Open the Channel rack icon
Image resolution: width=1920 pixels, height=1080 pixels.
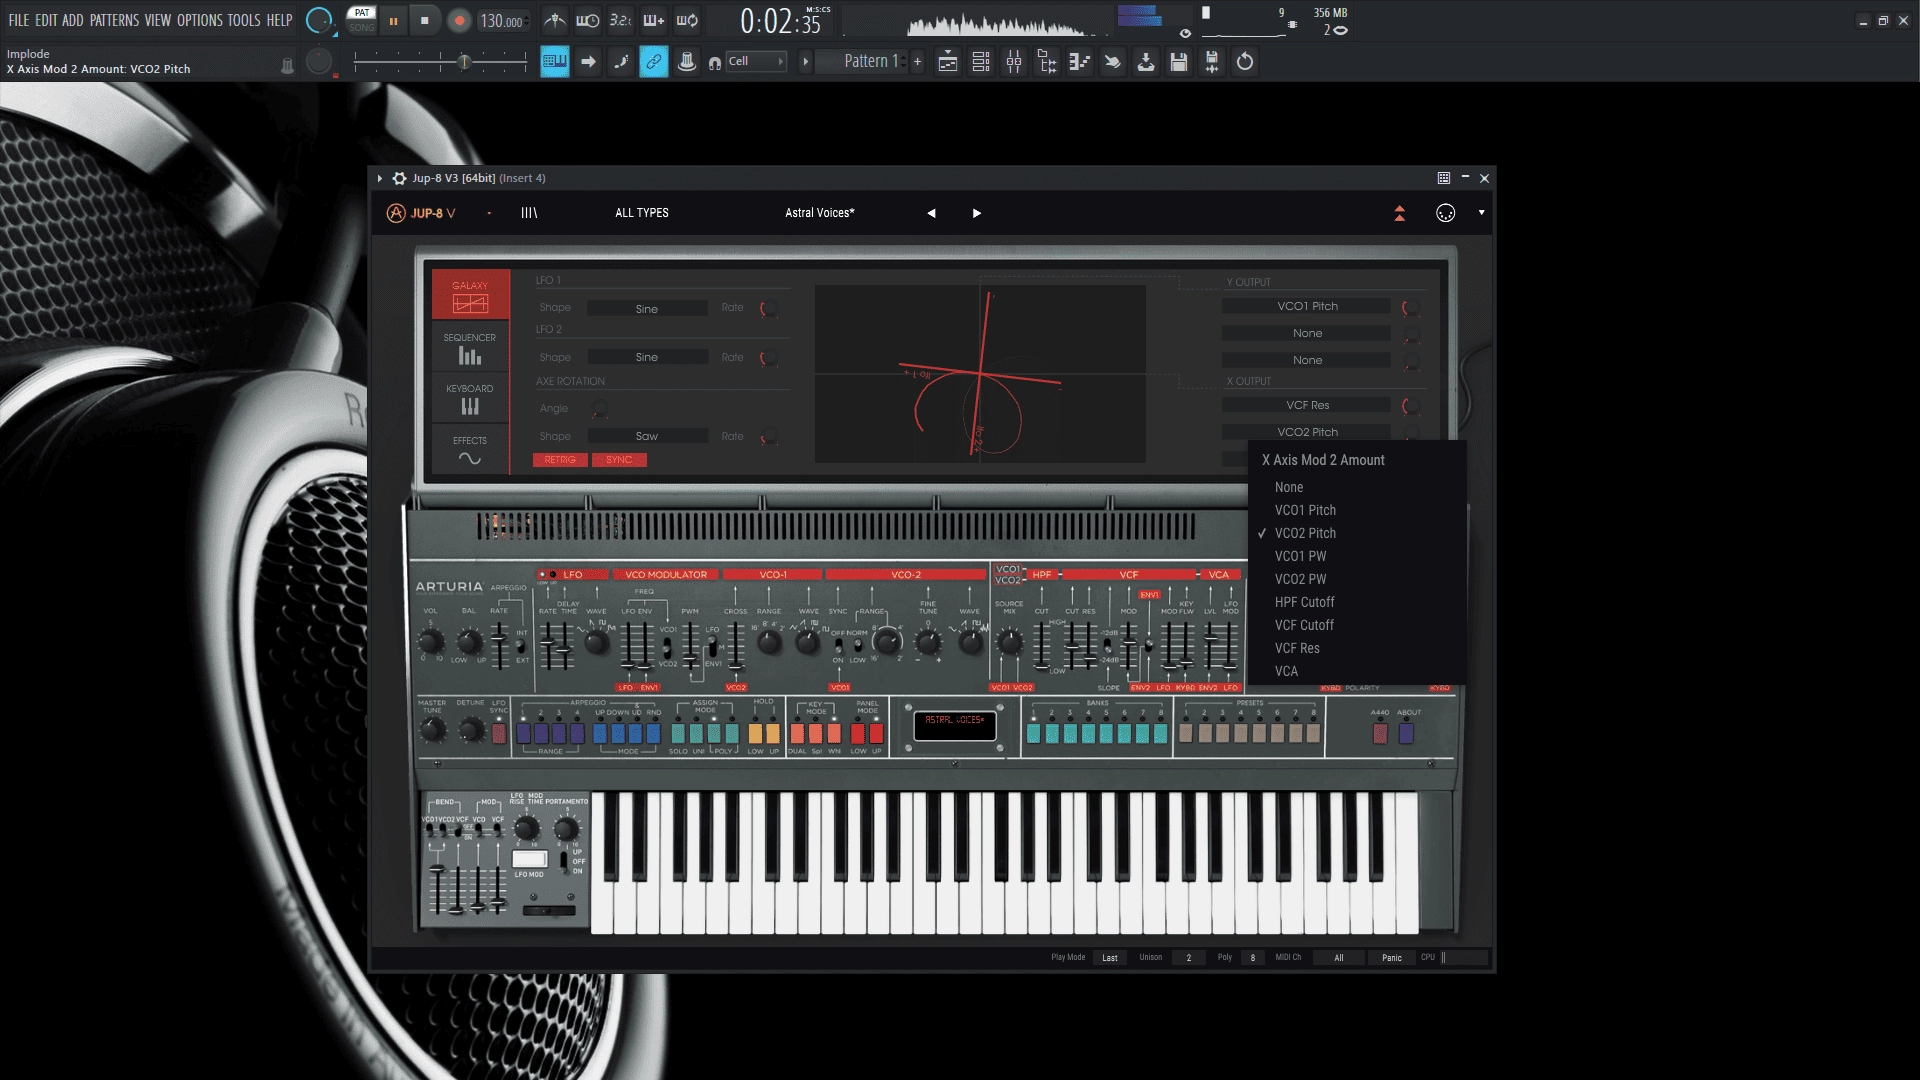coord(981,62)
